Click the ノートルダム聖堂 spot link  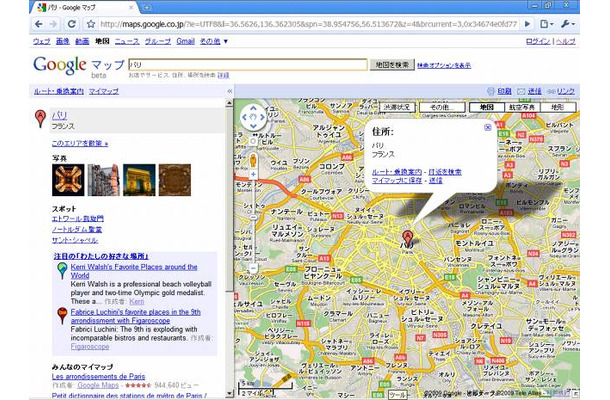[77, 230]
